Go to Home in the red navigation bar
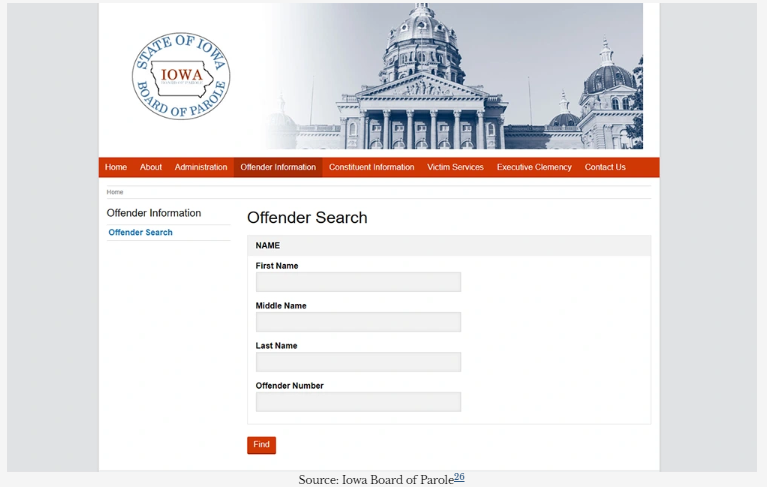Image resolution: width=767 pixels, height=487 pixels. [x=116, y=167]
